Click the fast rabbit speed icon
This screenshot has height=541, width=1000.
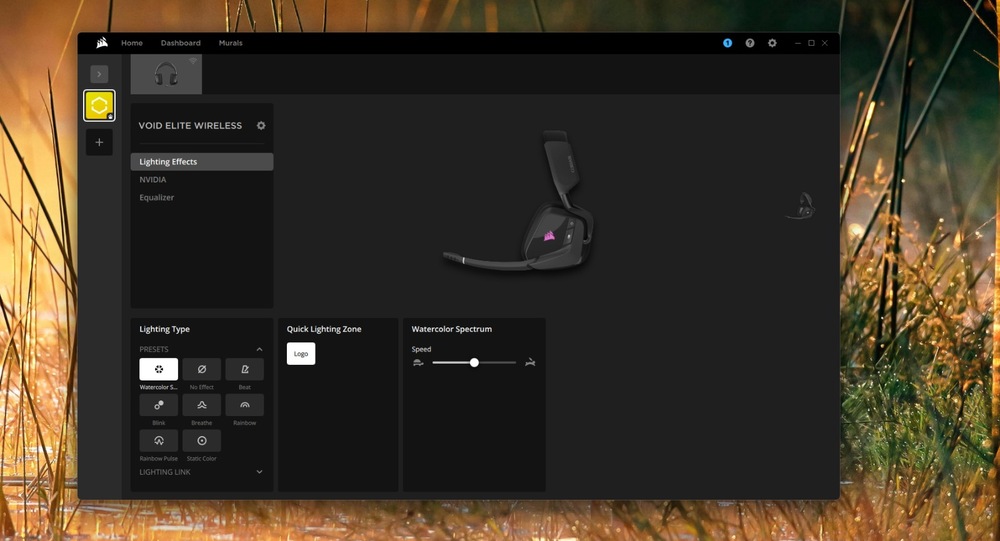click(530, 362)
